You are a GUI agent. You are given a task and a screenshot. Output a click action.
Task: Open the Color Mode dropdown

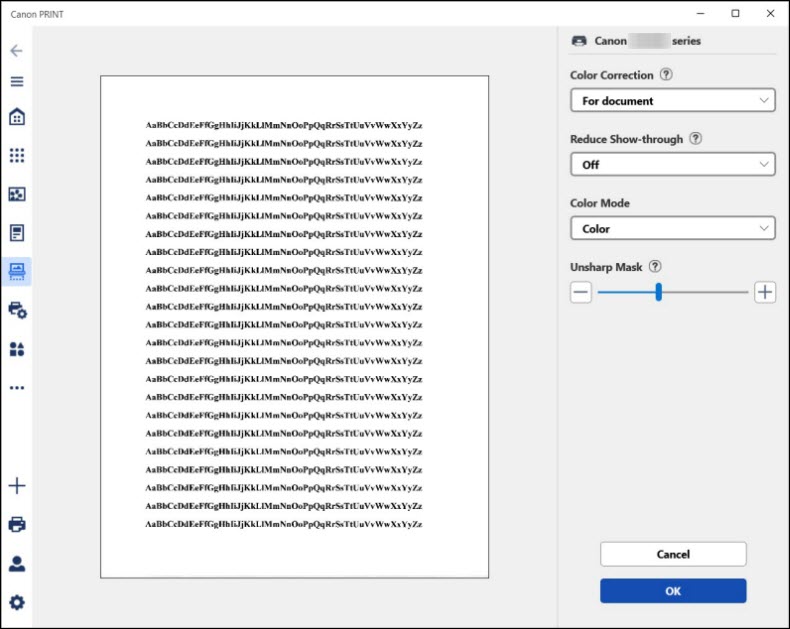(x=673, y=228)
